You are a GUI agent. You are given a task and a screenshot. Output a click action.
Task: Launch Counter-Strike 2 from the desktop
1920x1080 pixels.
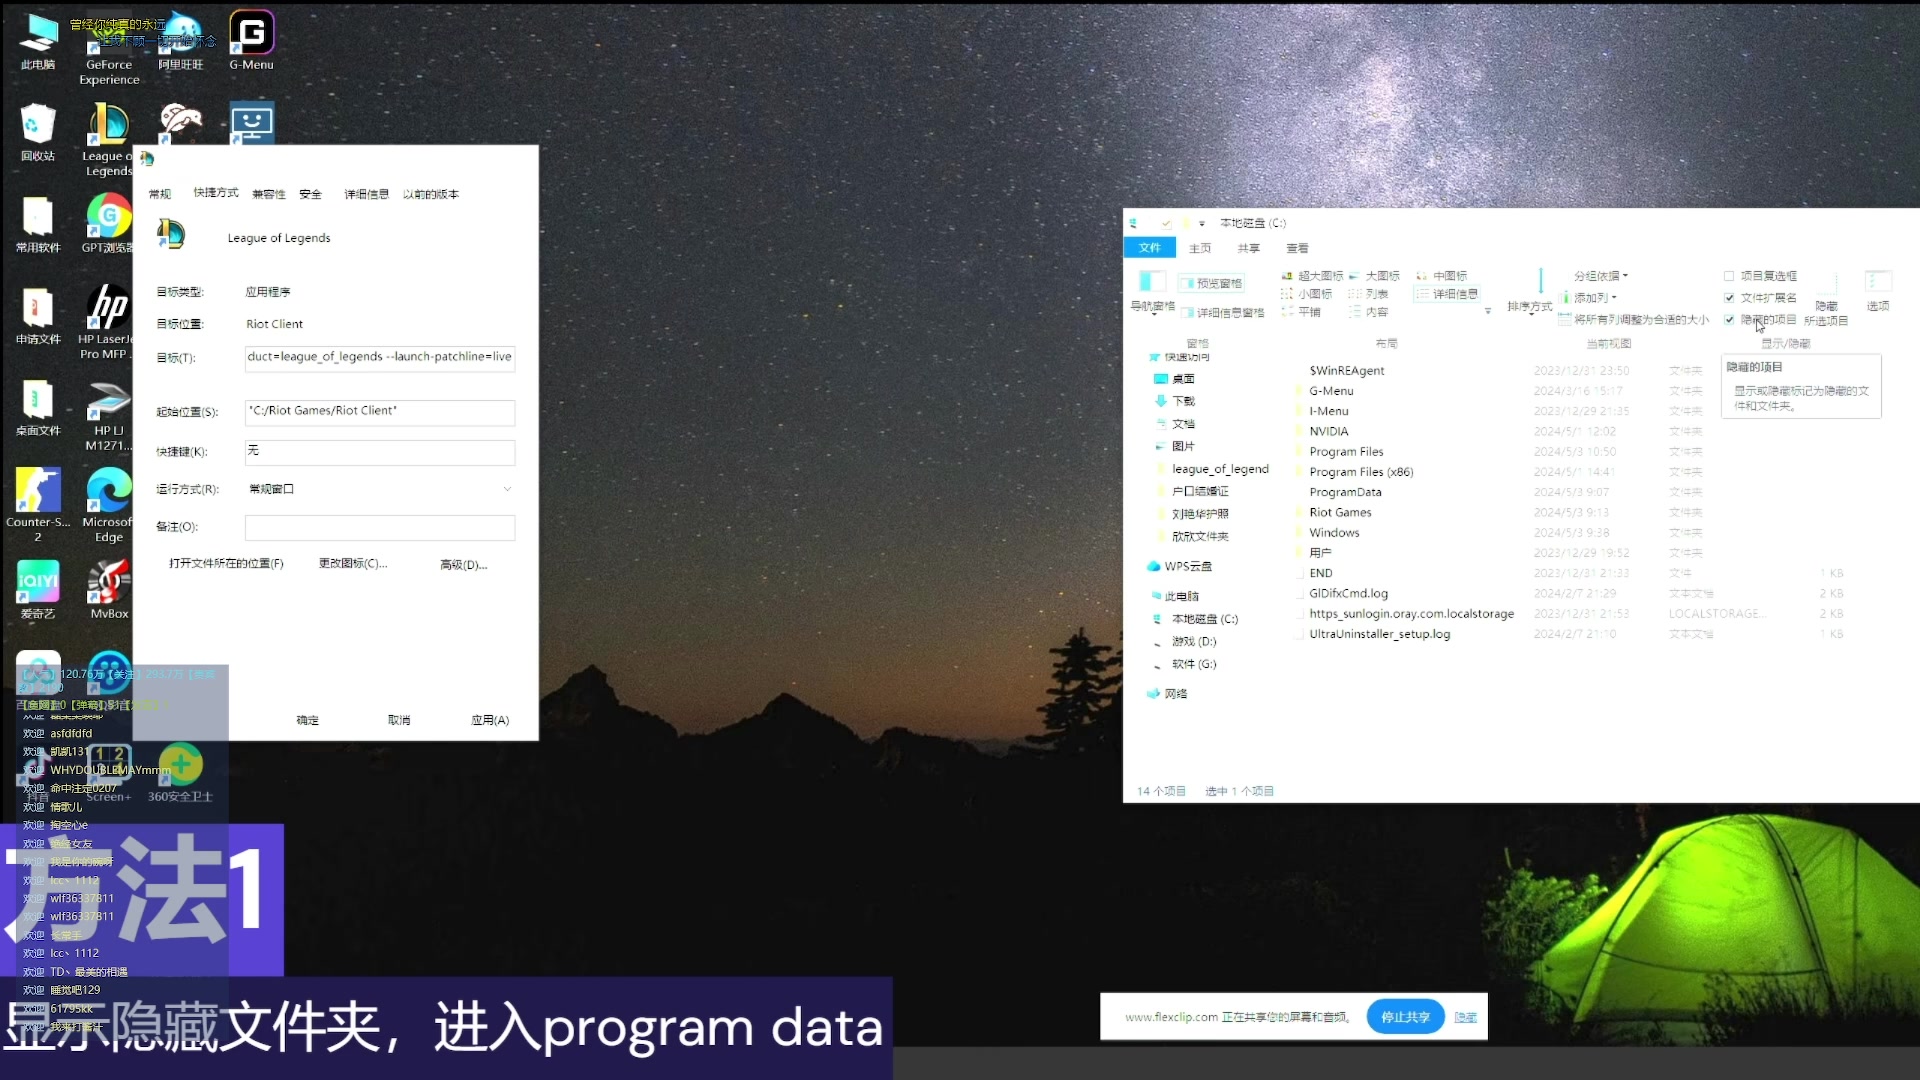coord(38,505)
